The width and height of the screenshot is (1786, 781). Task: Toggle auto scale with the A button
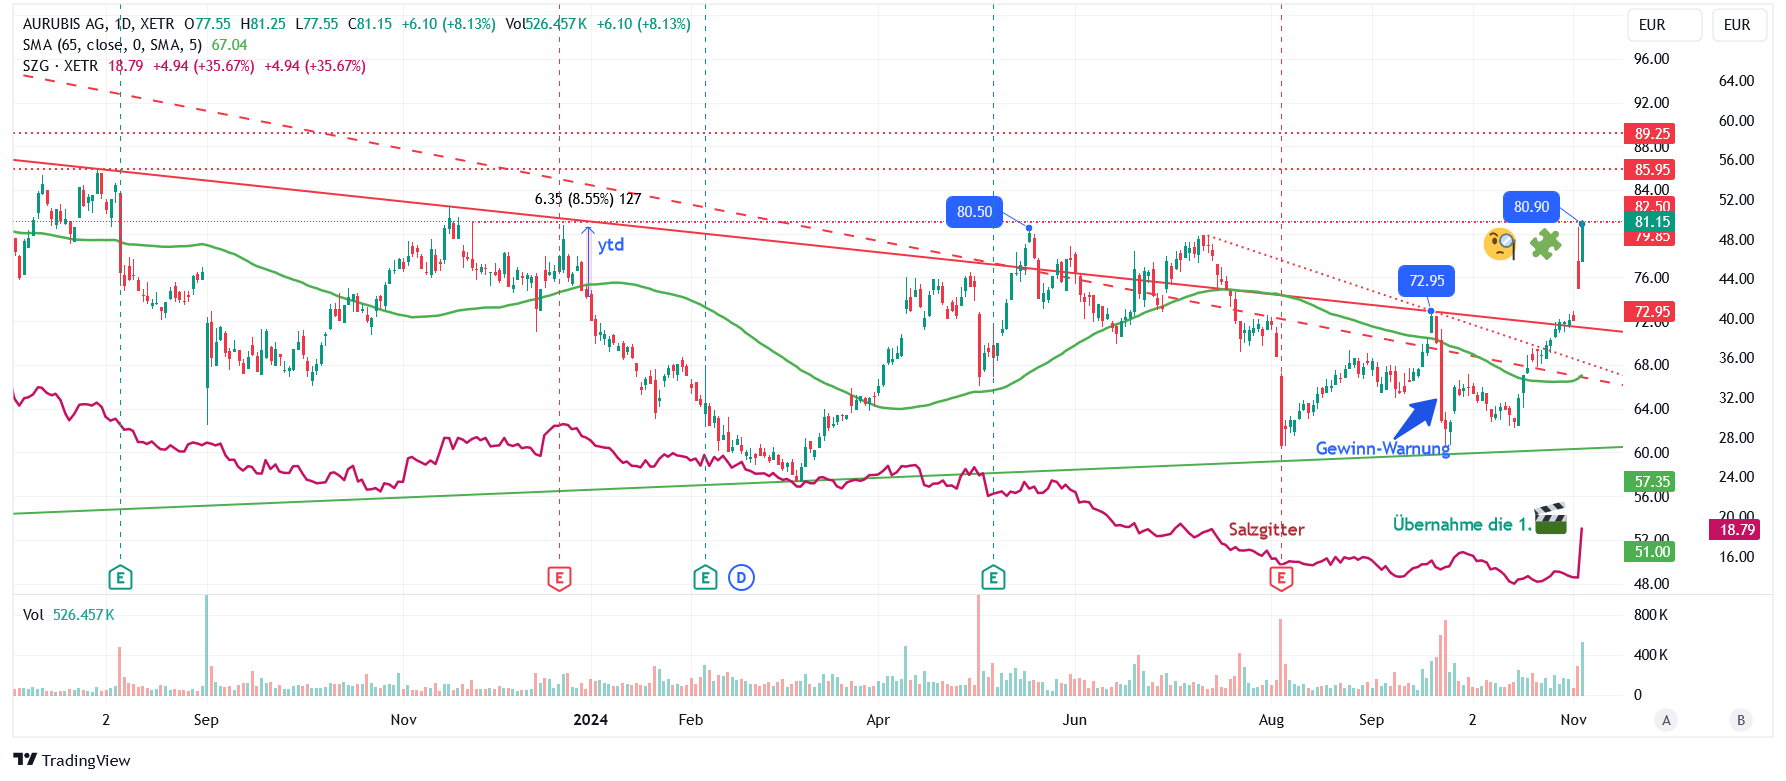(x=1666, y=720)
